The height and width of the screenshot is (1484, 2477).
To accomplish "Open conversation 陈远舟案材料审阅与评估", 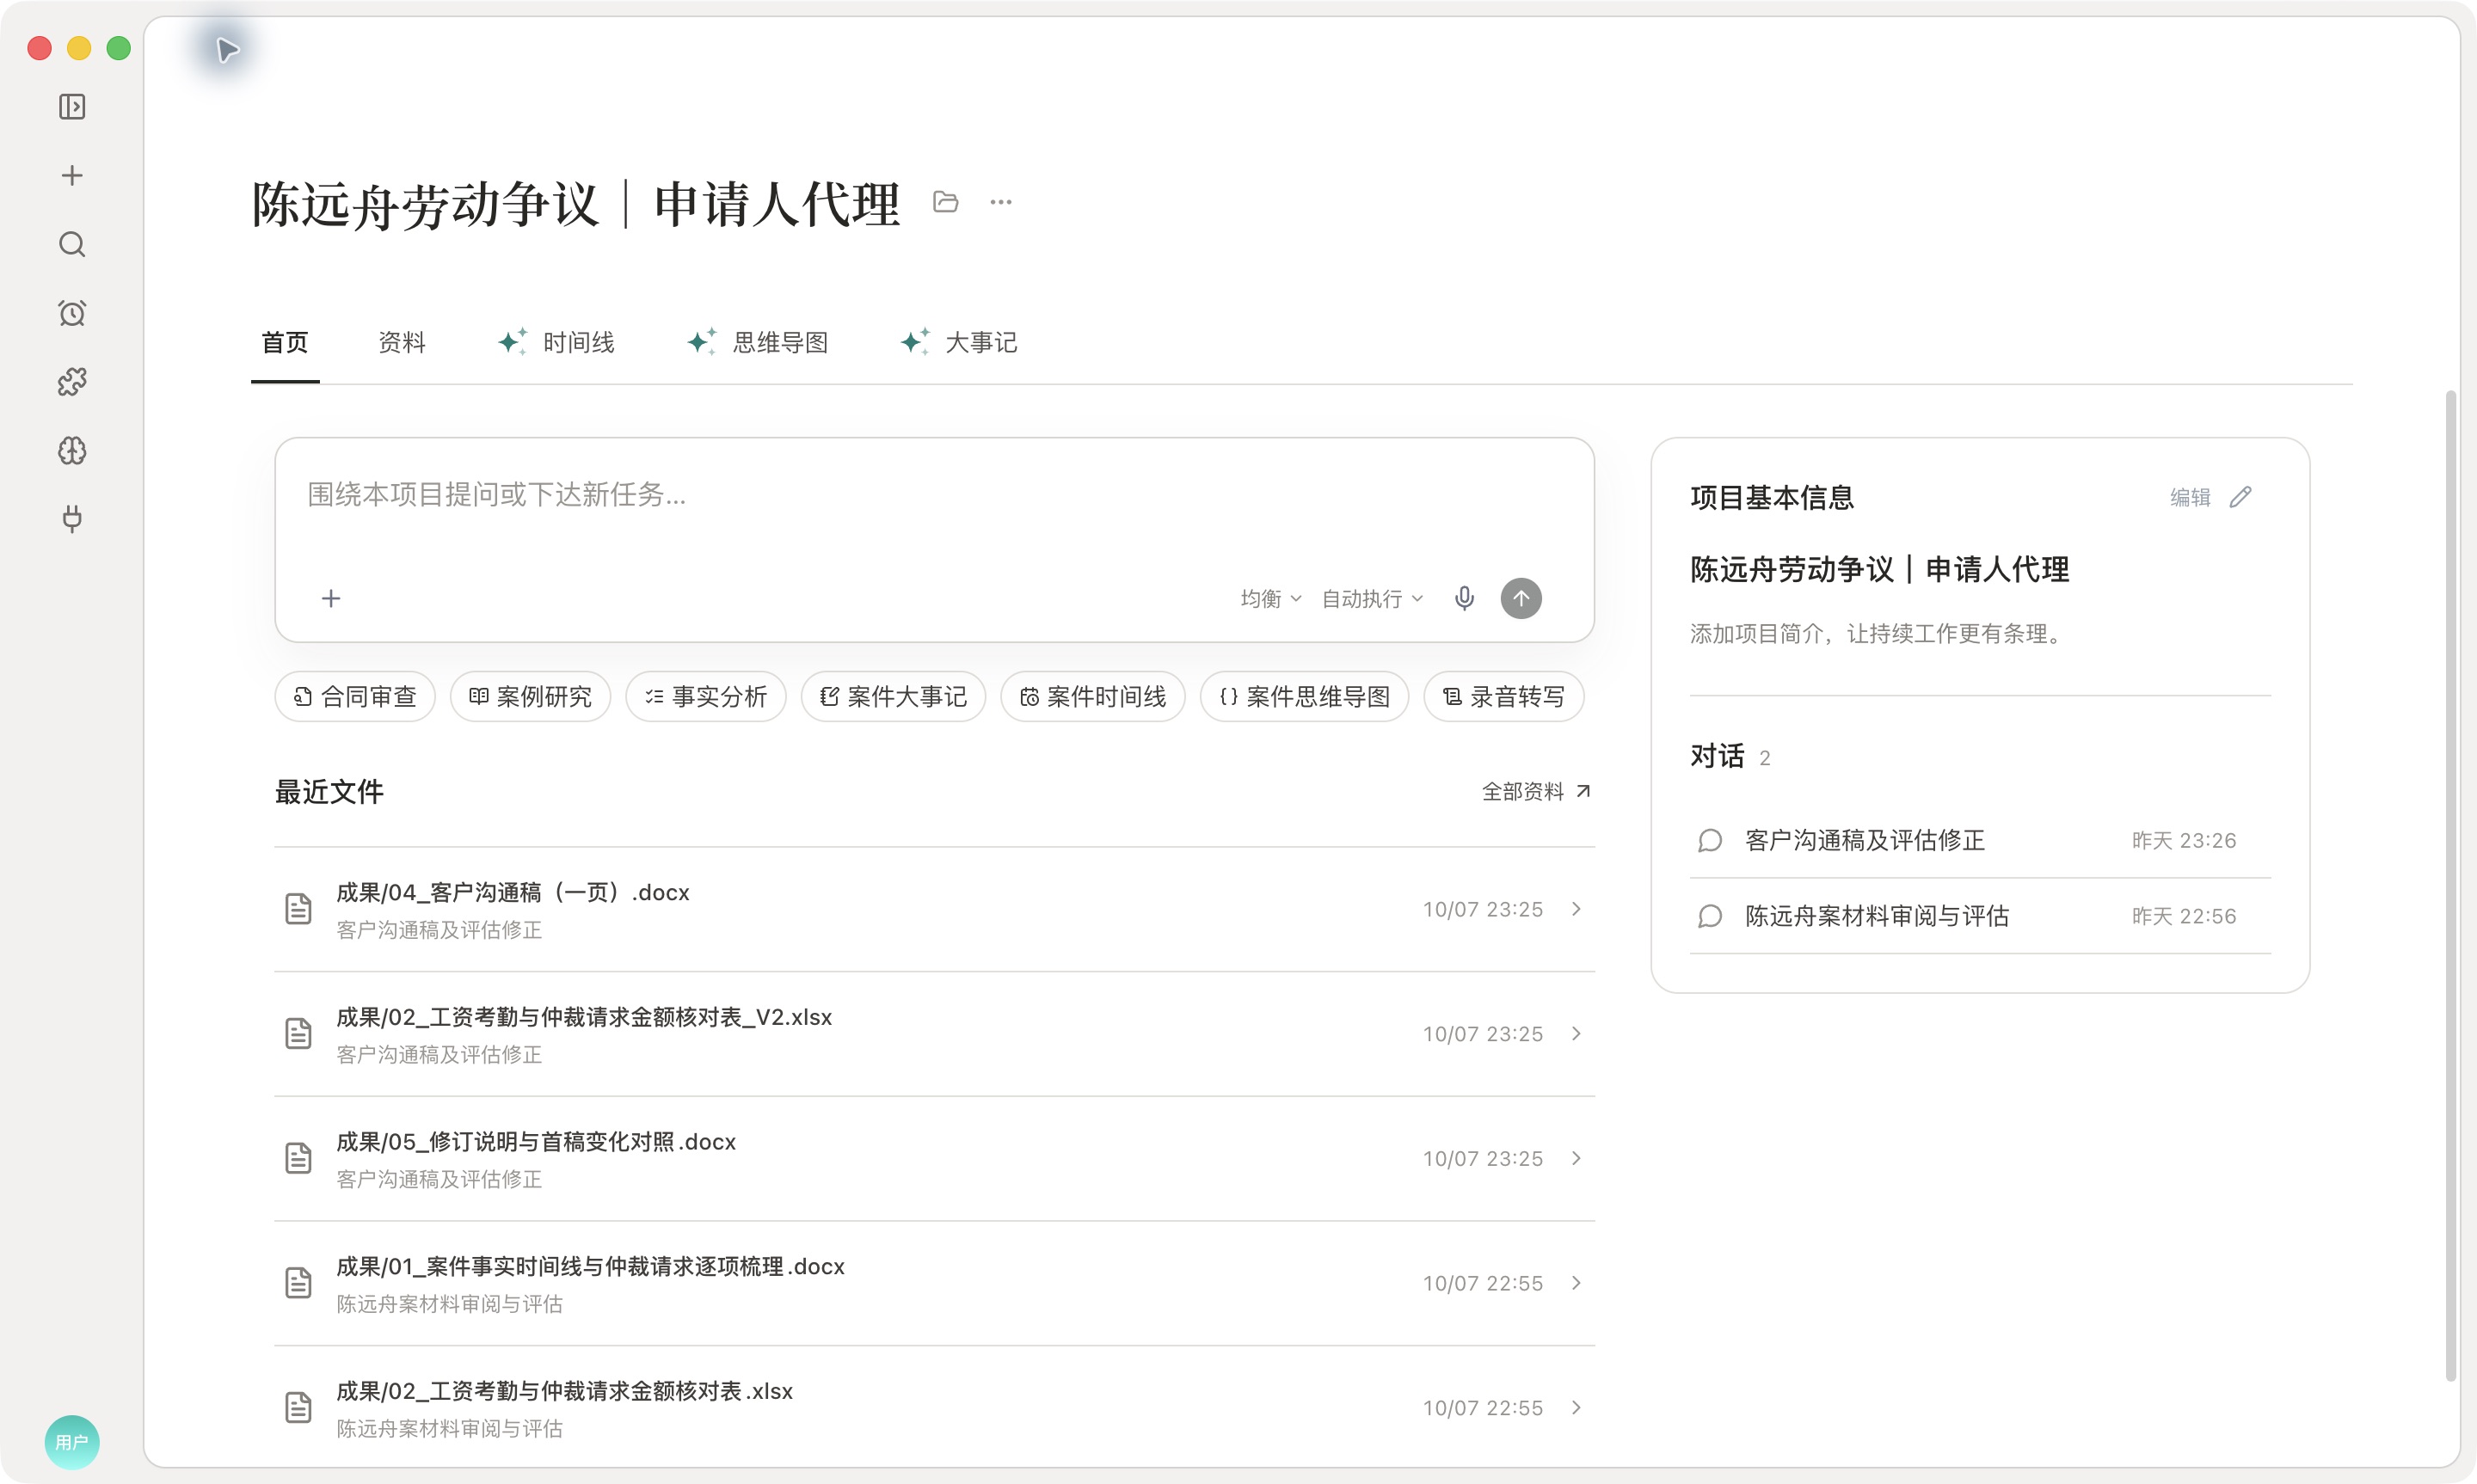I will pyautogui.click(x=1980, y=916).
